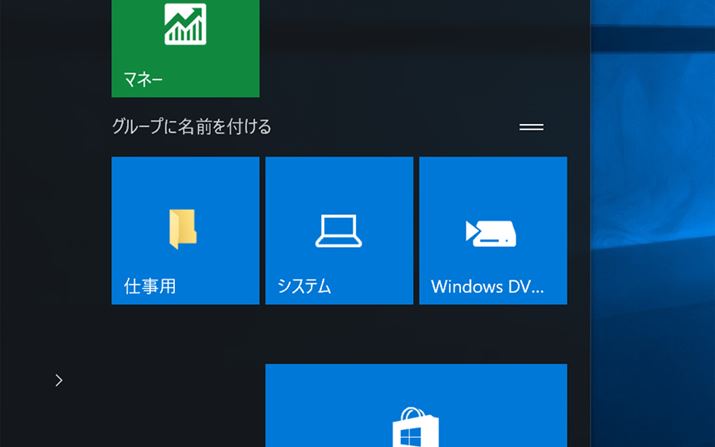715x447 pixels.
Task: Open the システム tile
Action: coord(339,230)
